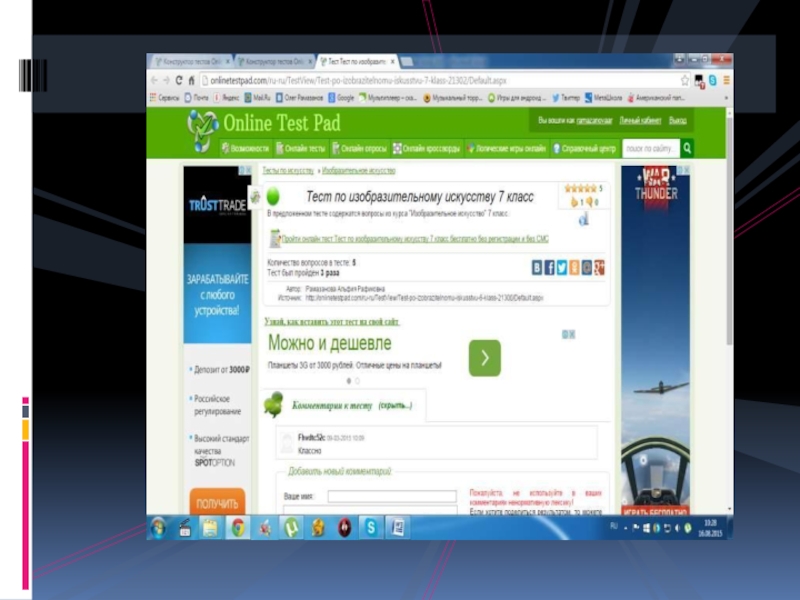The image size is (800, 600).
Task: Share the test on VKontakte
Action: click(x=537, y=267)
